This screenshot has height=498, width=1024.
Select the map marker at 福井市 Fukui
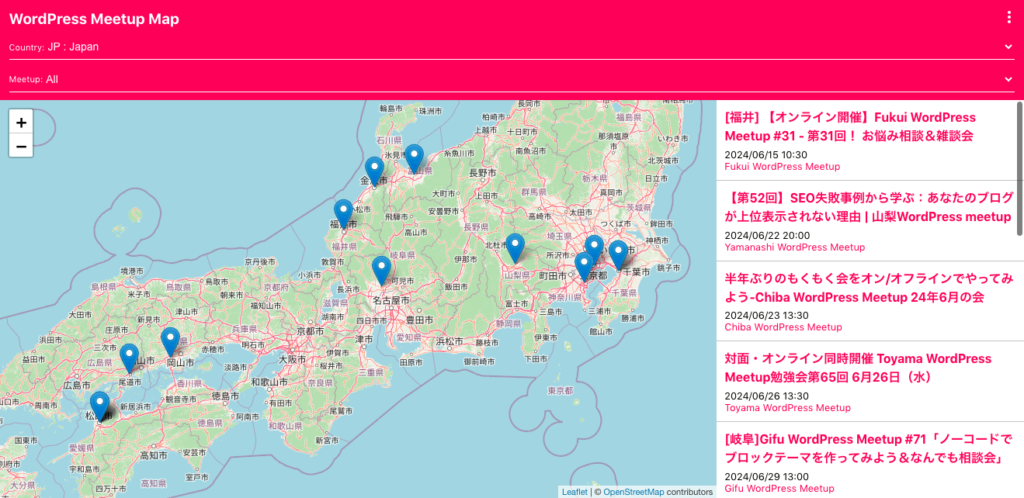pyautogui.click(x=343, y=213)
